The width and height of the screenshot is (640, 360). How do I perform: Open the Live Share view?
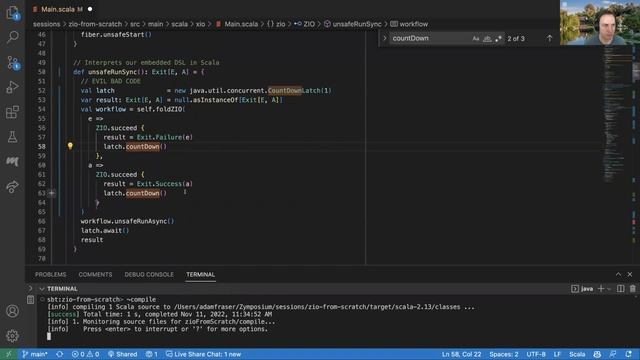pos(13,187)
